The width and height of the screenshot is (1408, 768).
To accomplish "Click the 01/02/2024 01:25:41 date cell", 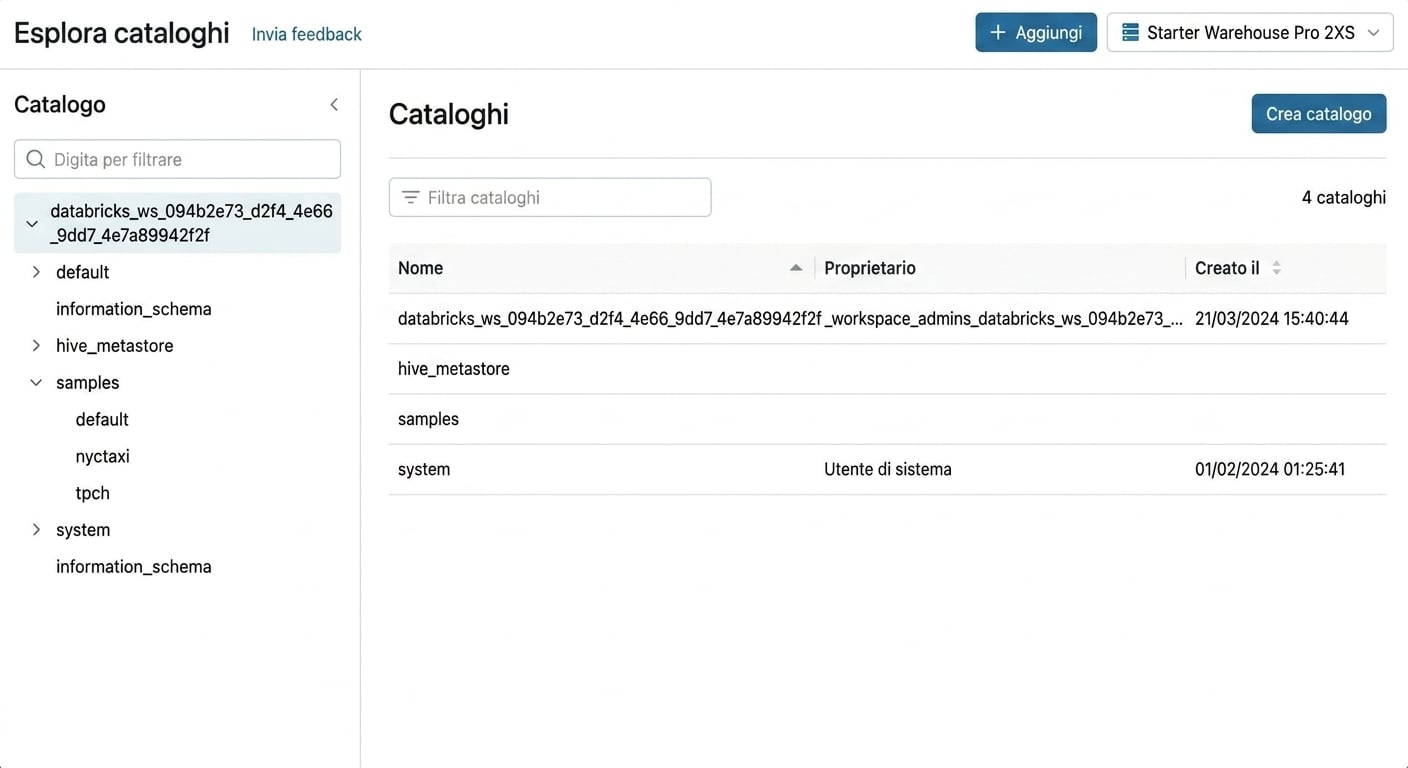I will [1270, 469].
